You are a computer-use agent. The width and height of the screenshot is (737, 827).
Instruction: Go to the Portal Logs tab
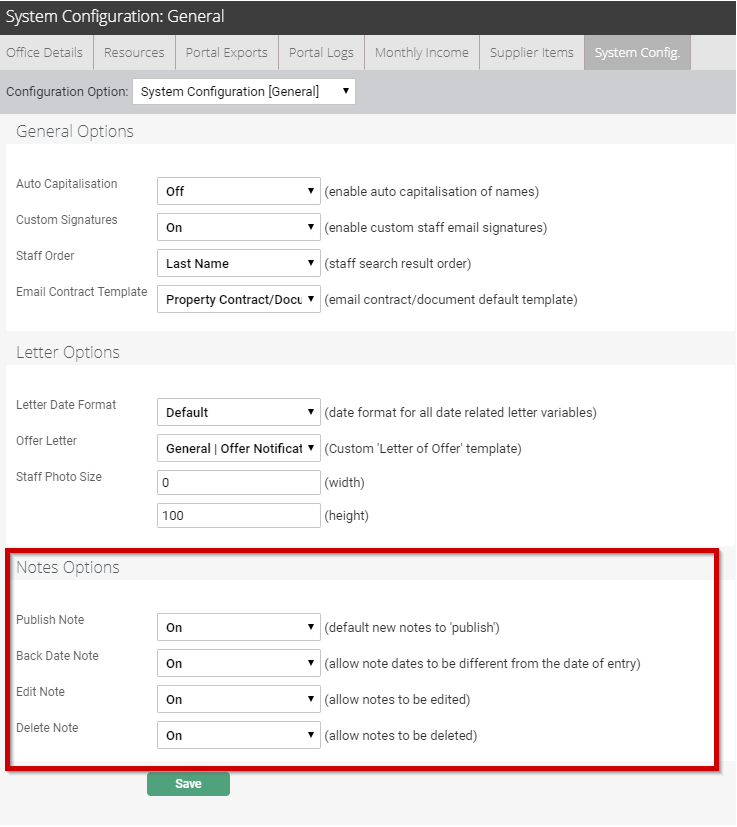(321, 53)
